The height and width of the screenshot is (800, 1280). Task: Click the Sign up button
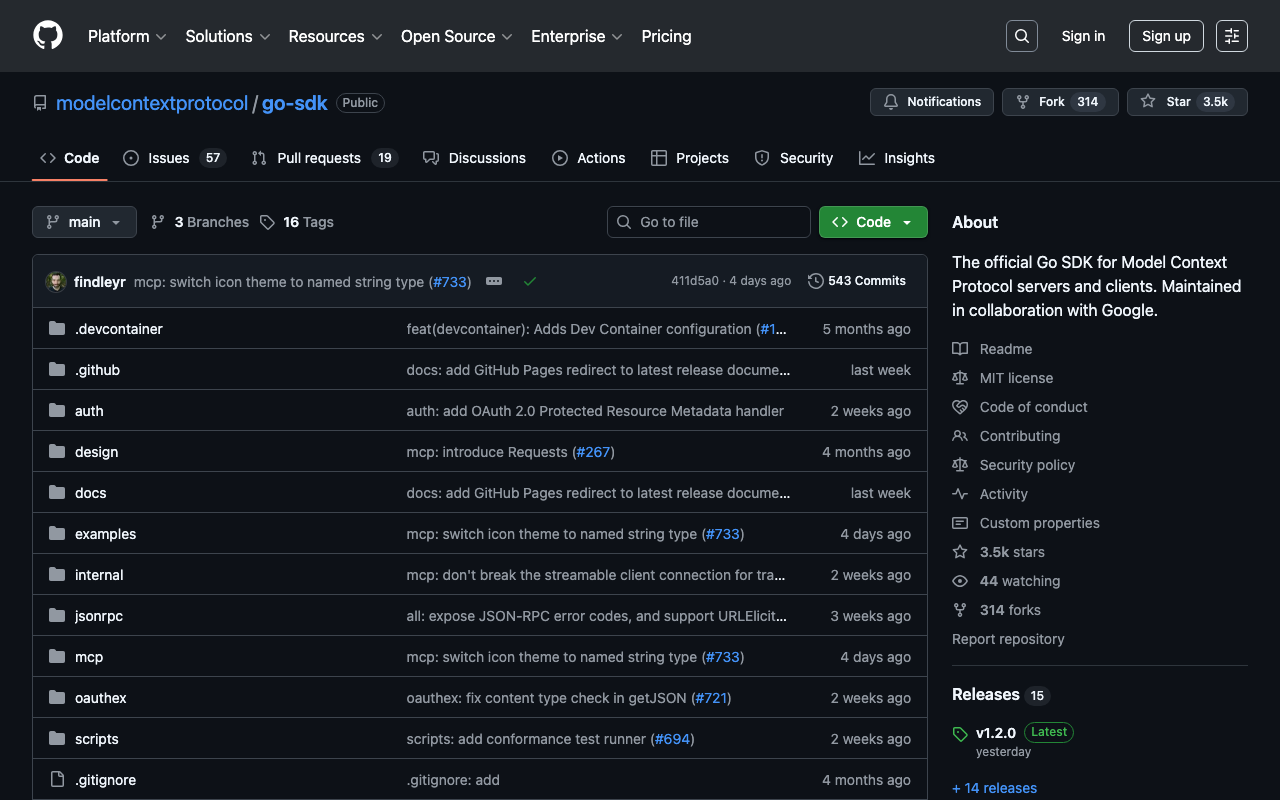pos(1165,36)
